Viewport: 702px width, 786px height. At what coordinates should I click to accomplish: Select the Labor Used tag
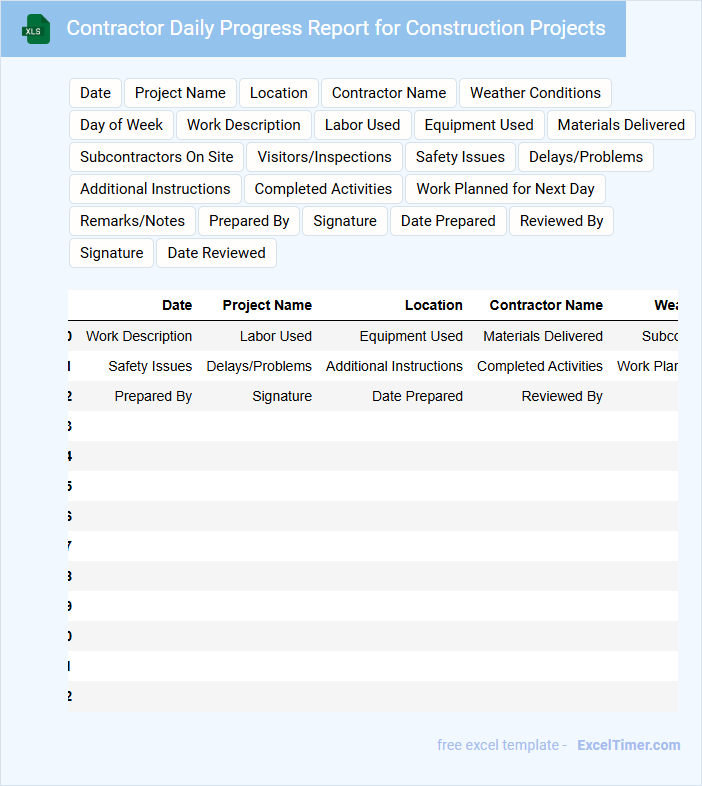pyautogui.click(x=363, y=125)
